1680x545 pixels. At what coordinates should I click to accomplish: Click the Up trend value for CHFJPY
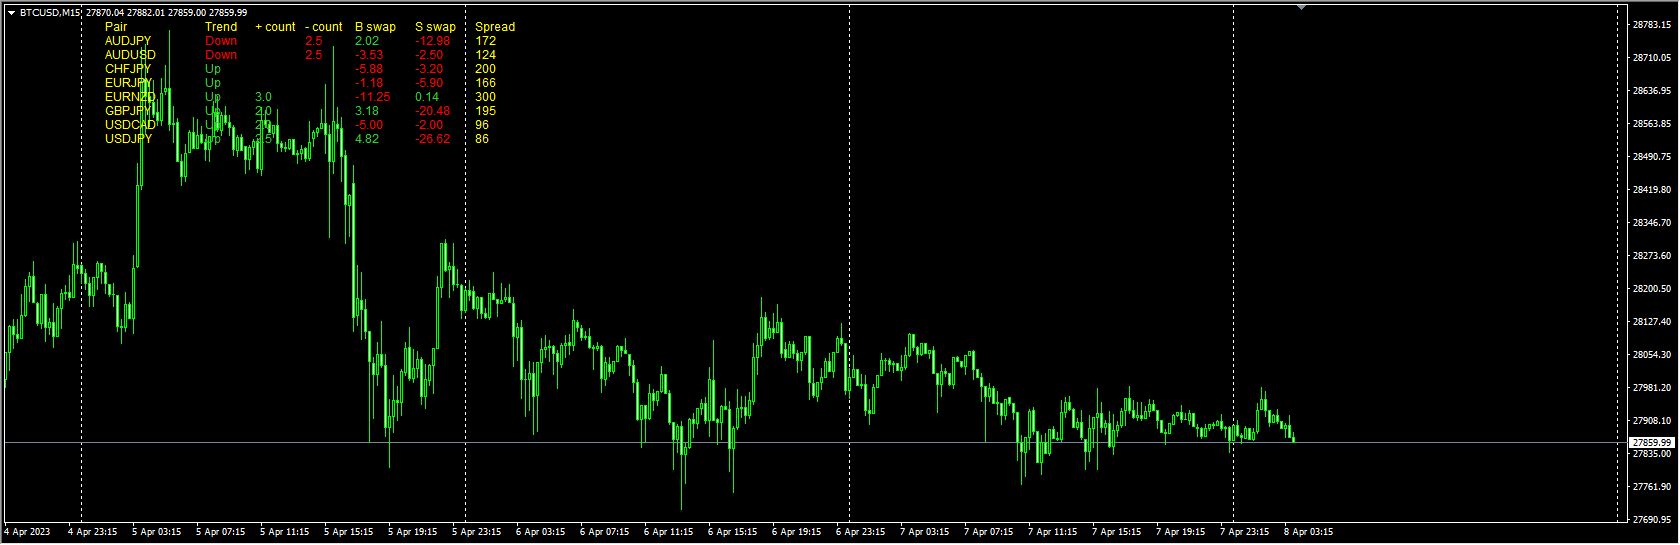click(x=213, y=69)
